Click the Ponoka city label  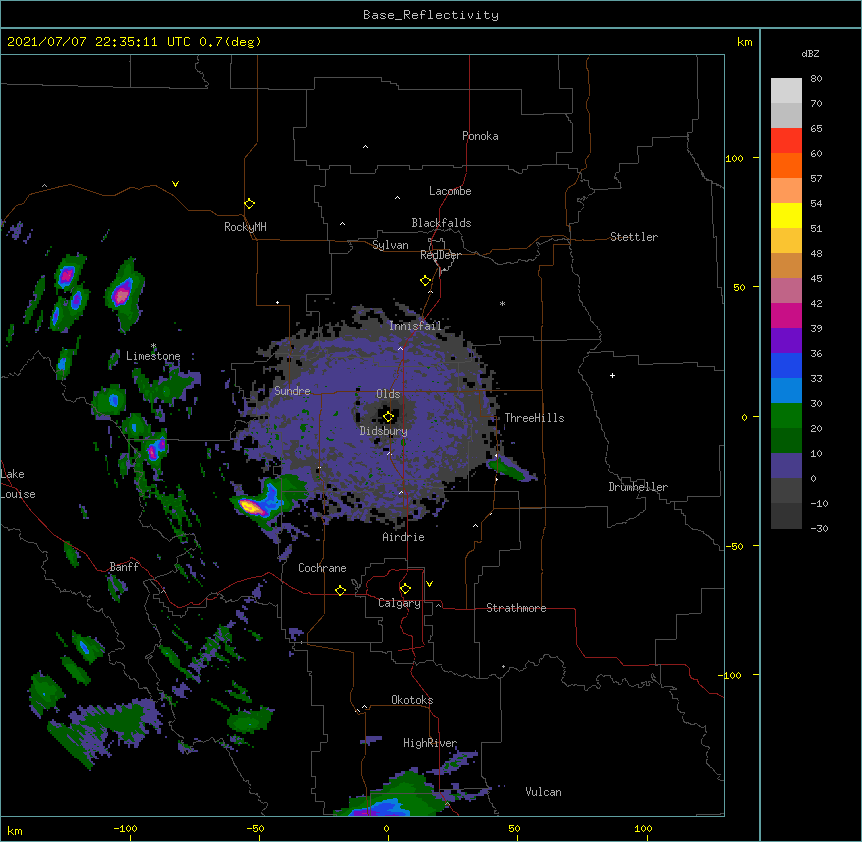[x=480, y=136]
